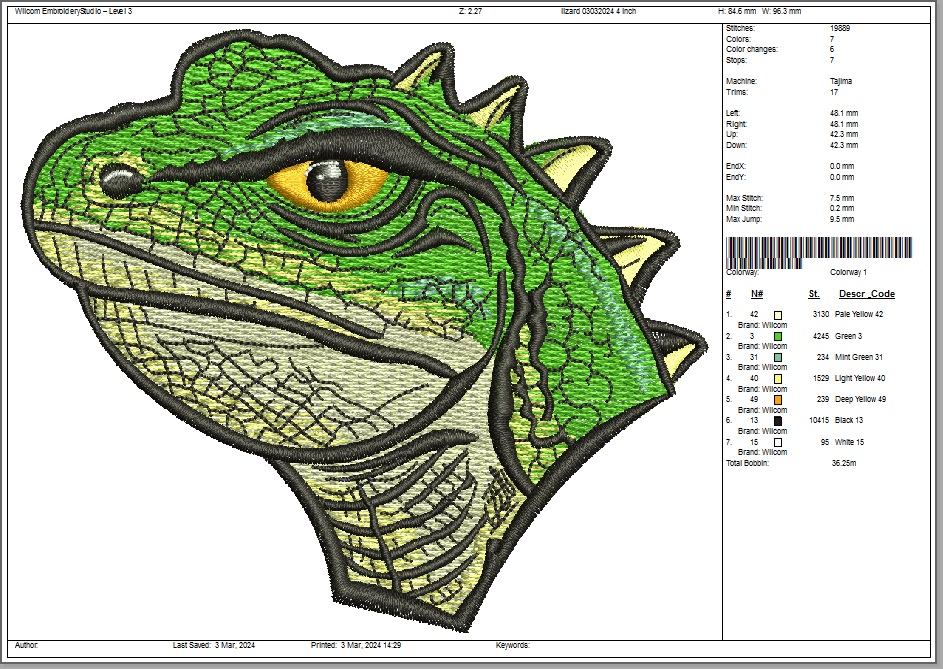Viewport: 943px width, 669px height.
Task: Click the 'Author:' field in the footer
Action: click(x=27, y=646)
